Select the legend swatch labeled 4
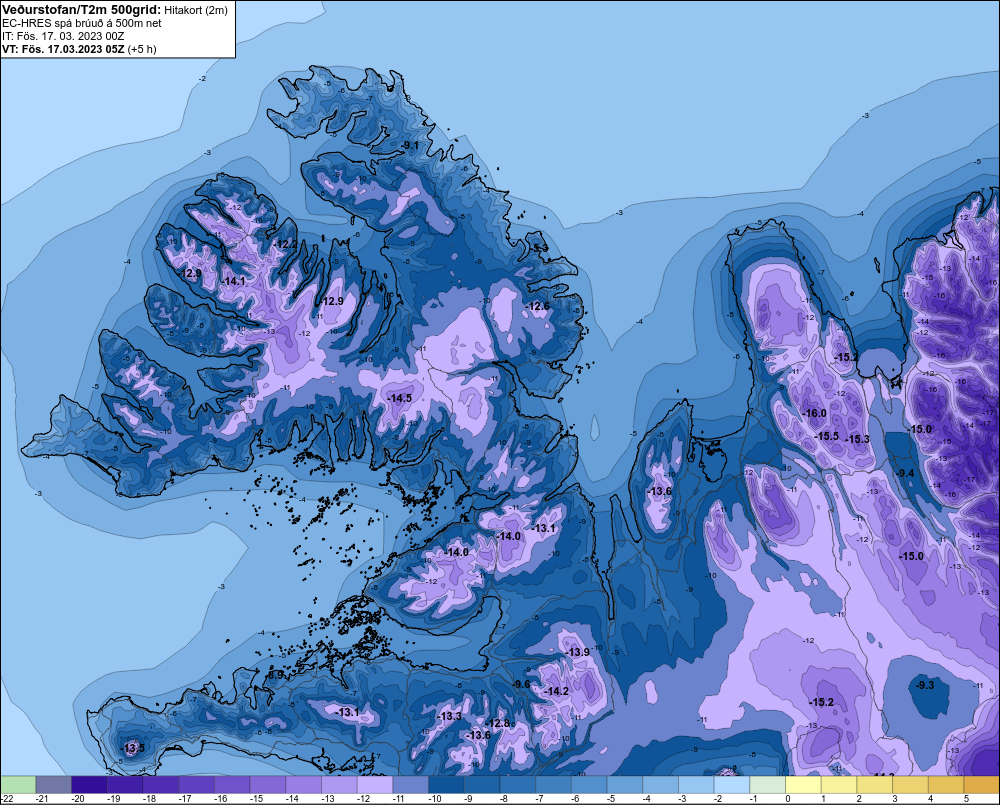This screenshot has width=1000, height=805. click(x=946, y=785)
